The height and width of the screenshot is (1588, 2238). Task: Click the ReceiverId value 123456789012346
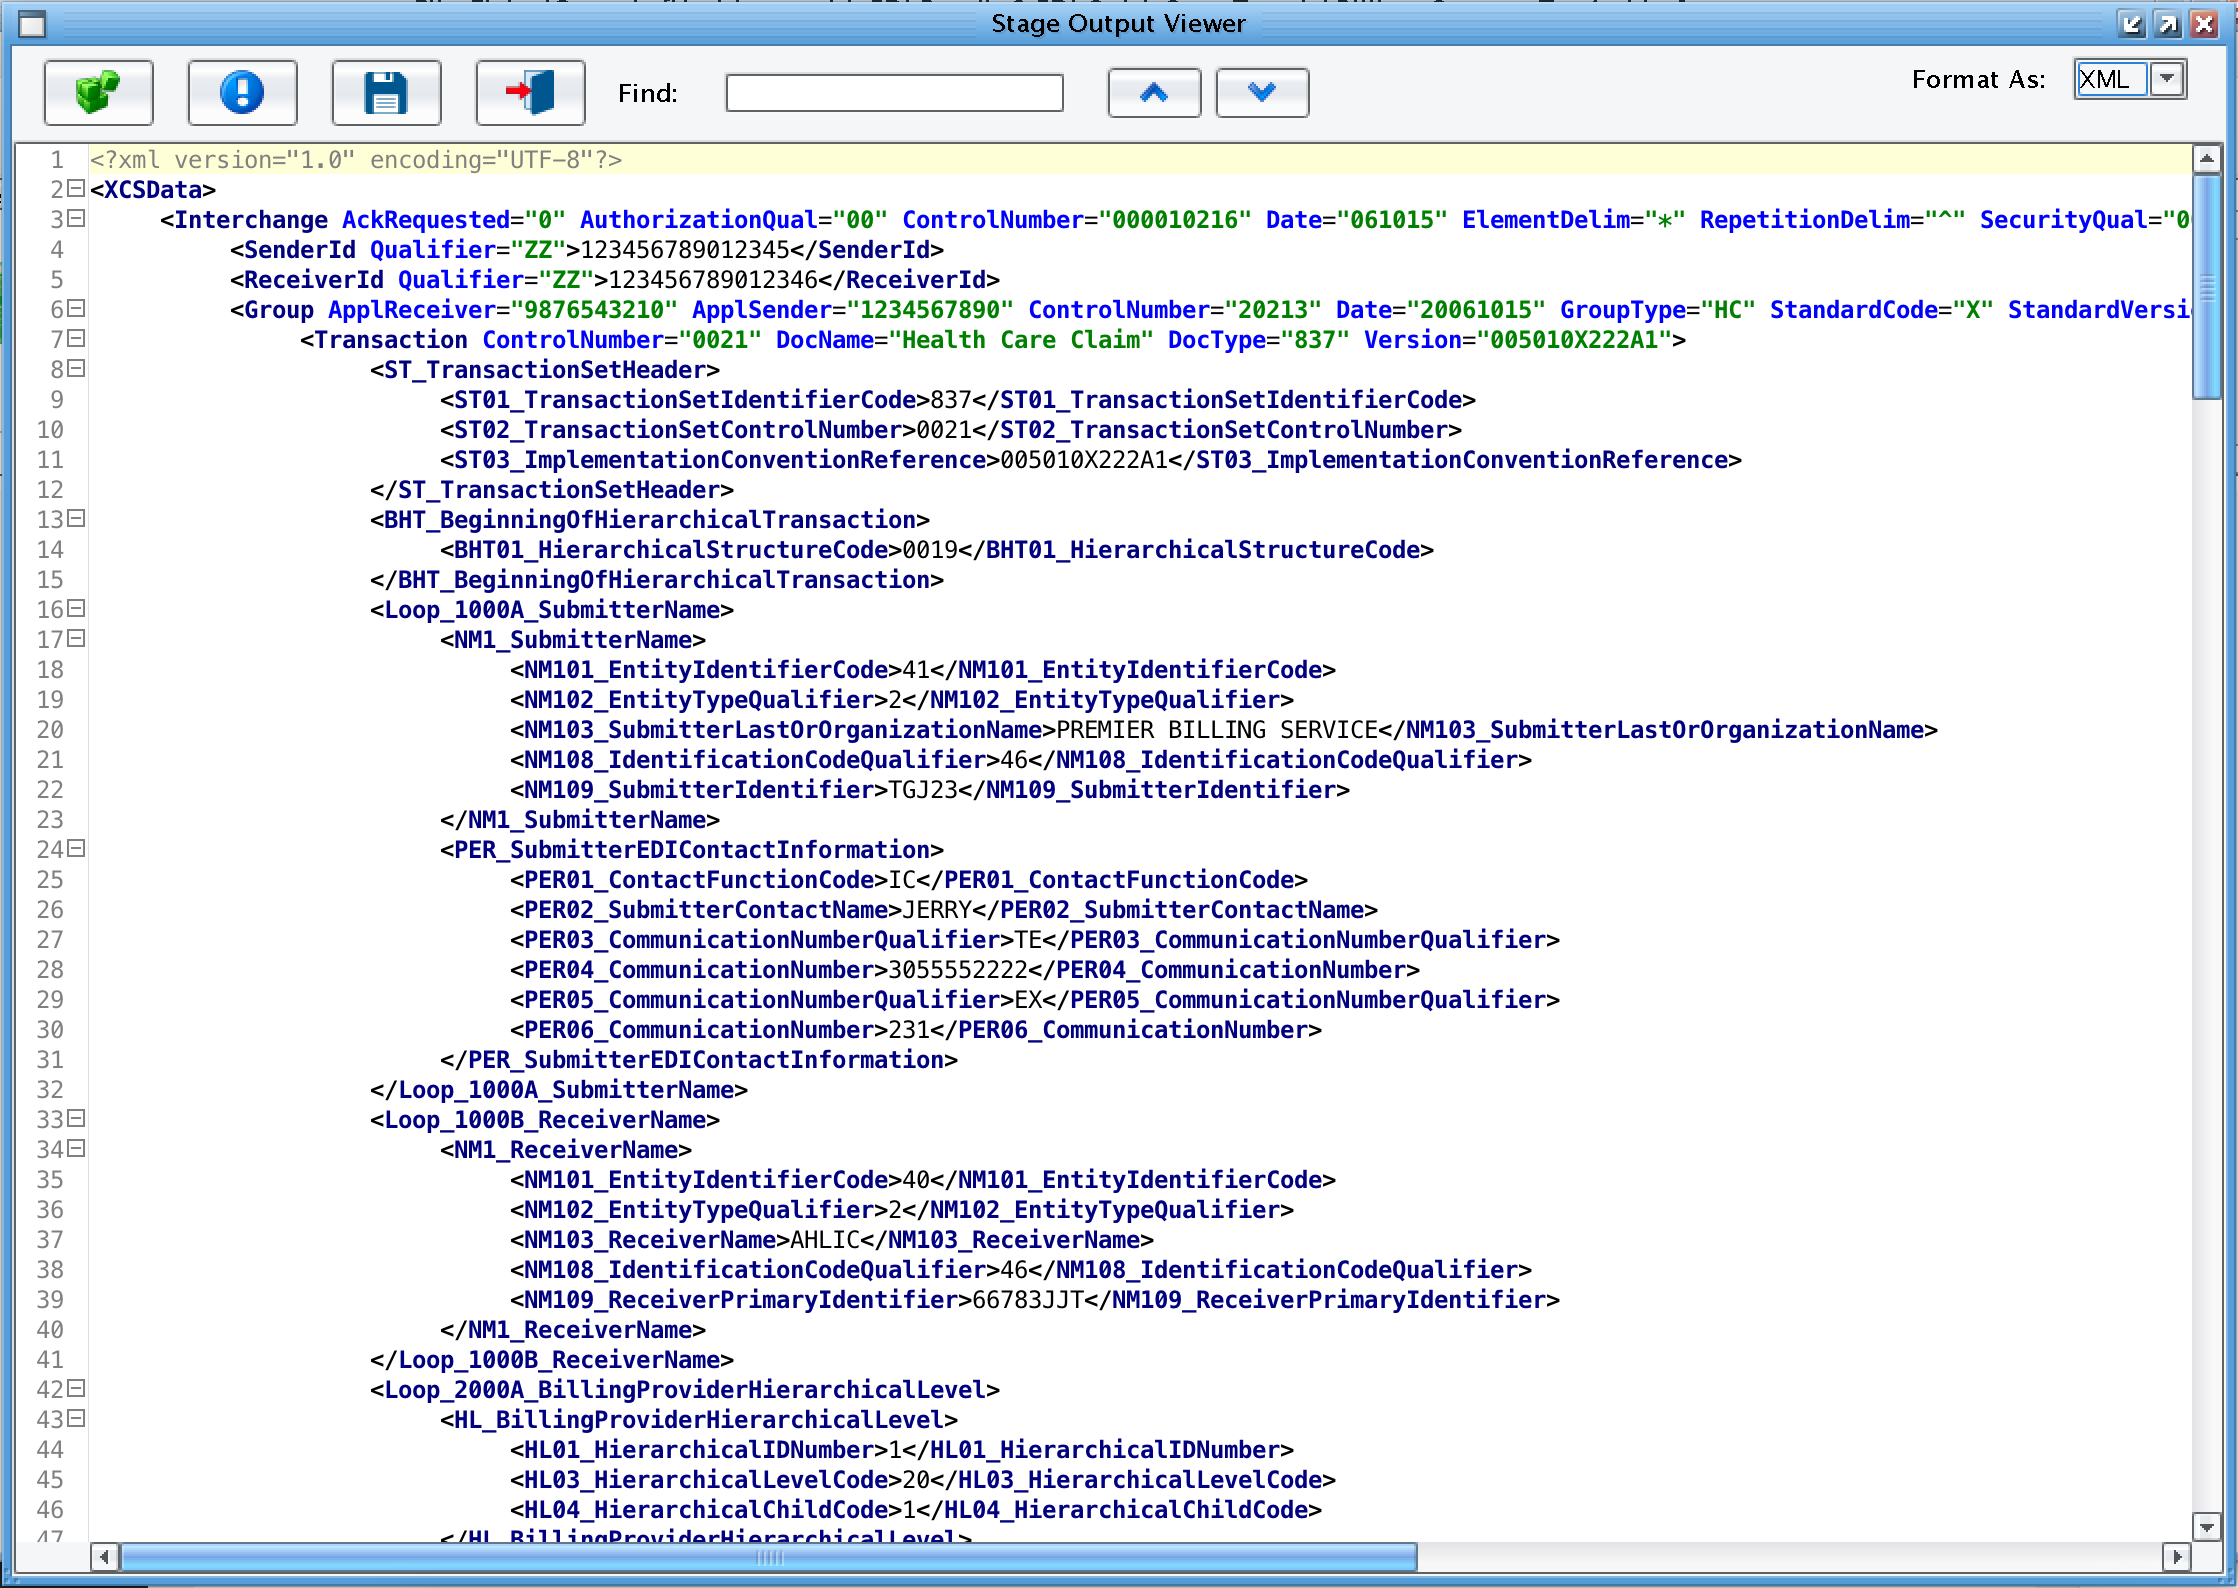coord(713,280)
